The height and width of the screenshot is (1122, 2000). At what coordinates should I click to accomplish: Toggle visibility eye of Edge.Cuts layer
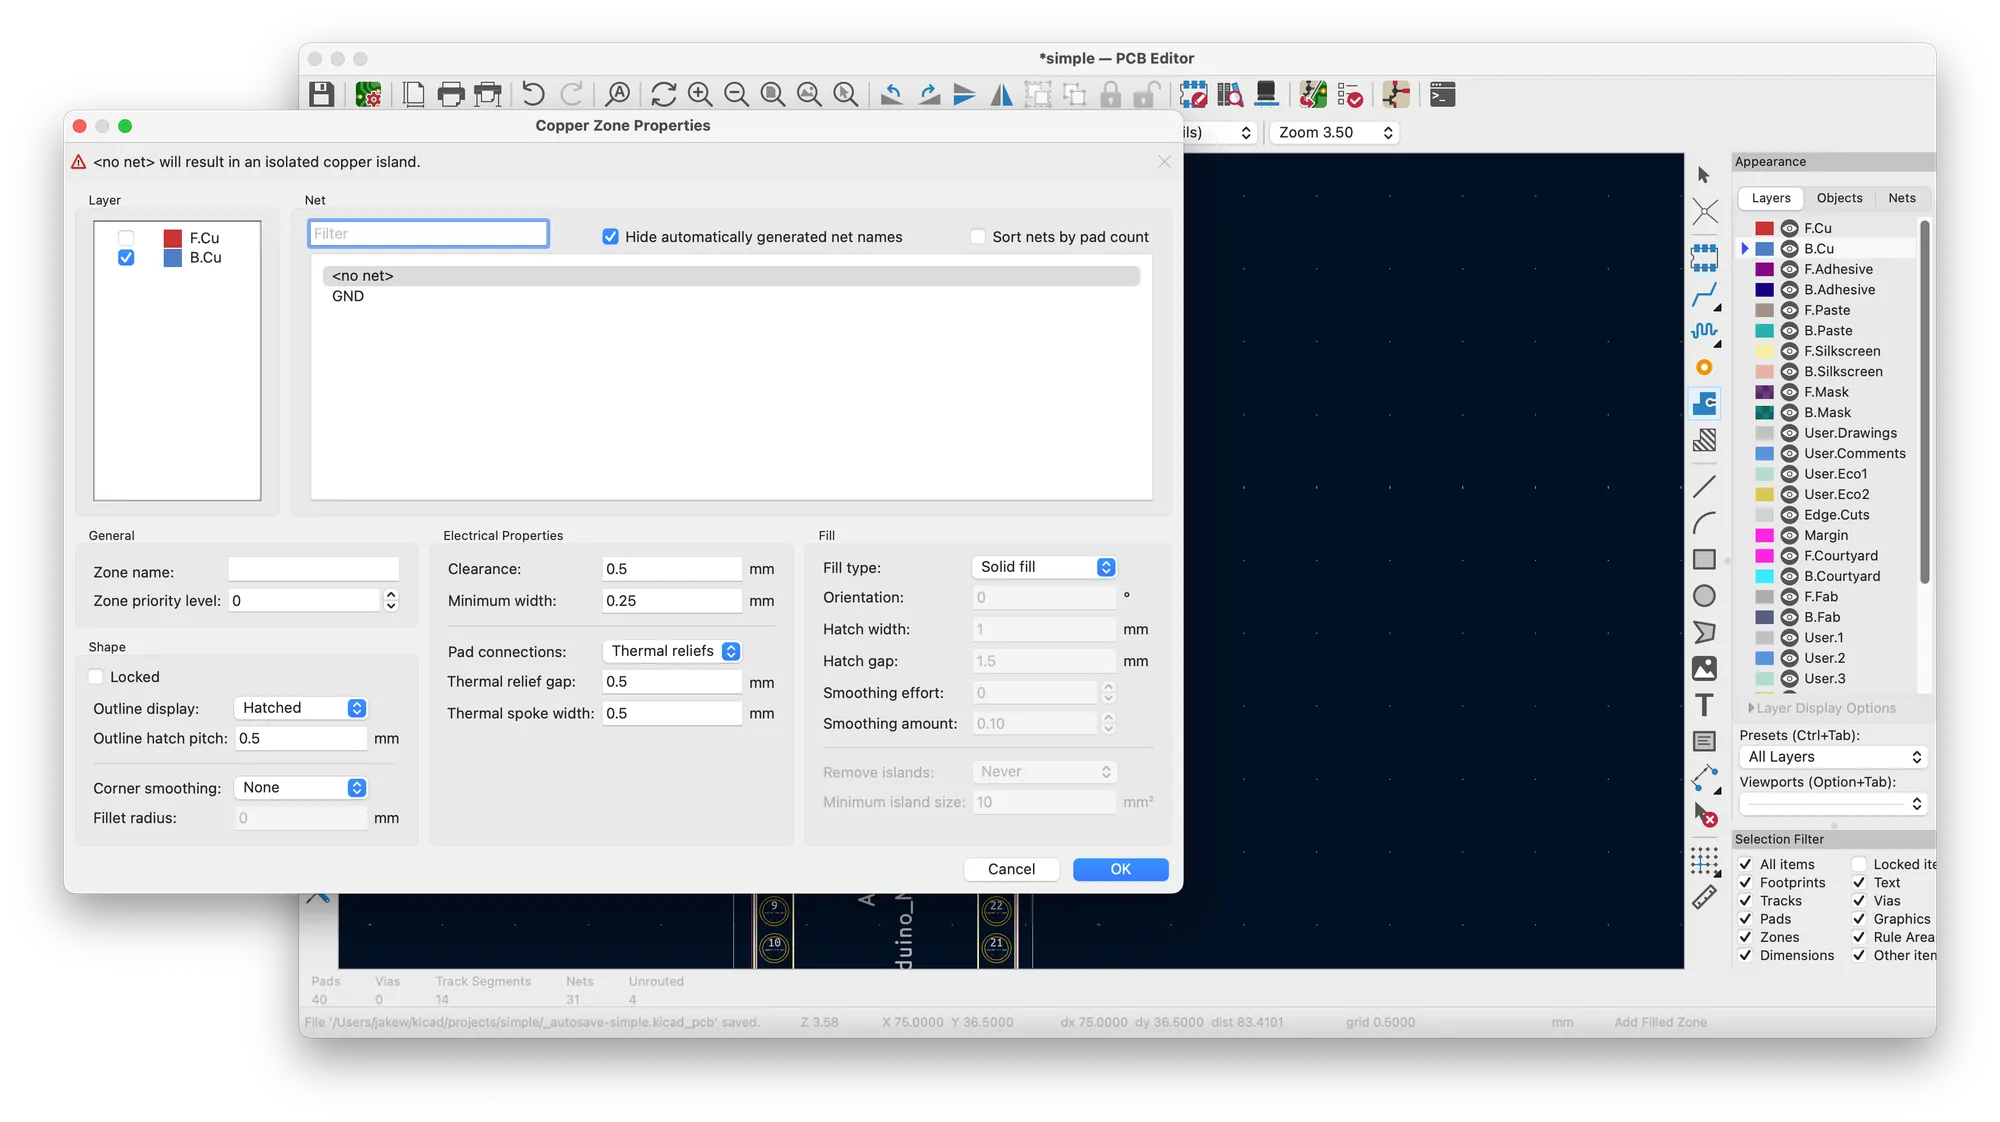coord(1789,515)
